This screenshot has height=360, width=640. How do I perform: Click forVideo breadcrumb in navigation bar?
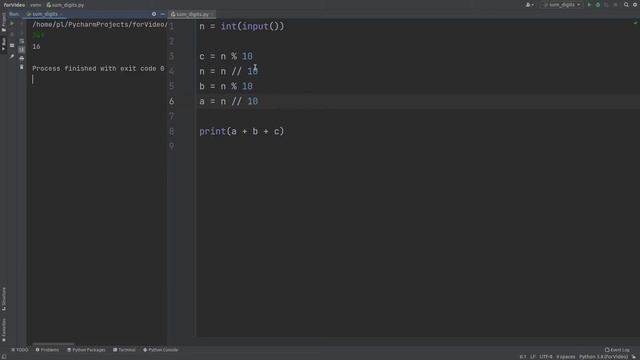(14, 5)
